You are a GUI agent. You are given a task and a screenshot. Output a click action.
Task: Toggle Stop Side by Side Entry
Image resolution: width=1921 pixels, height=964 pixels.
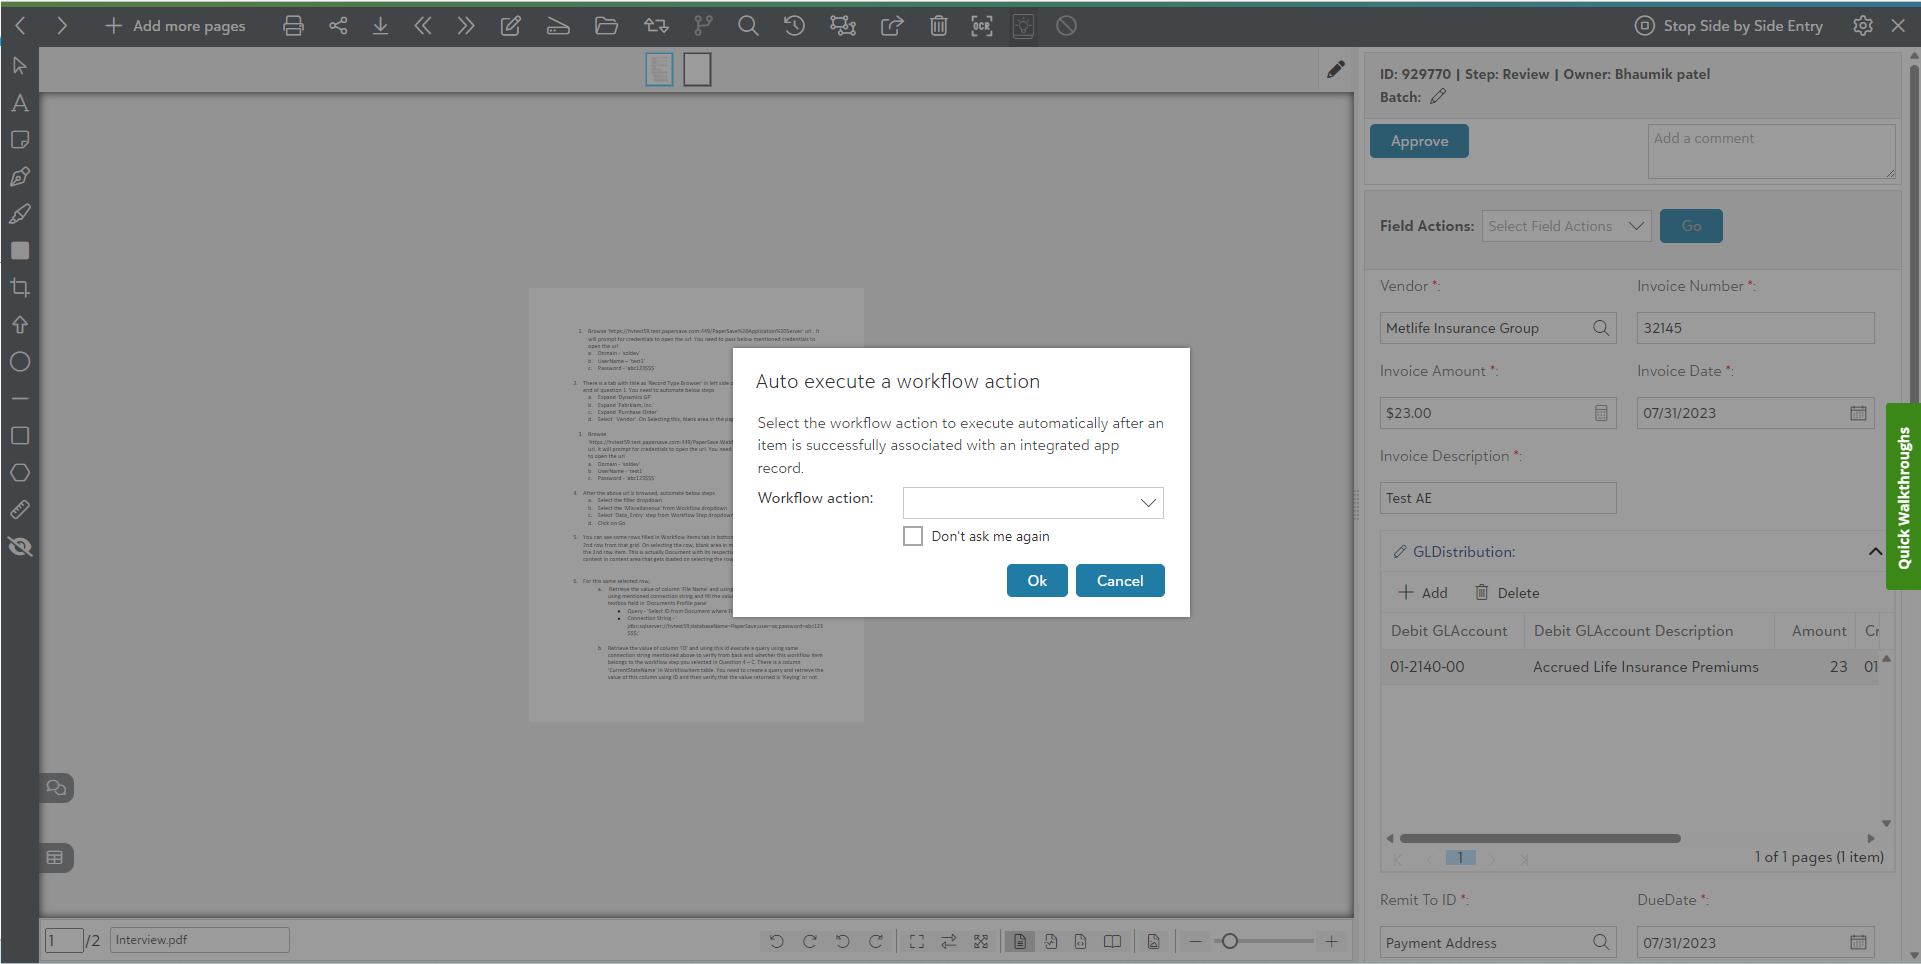coord(1728,26)
